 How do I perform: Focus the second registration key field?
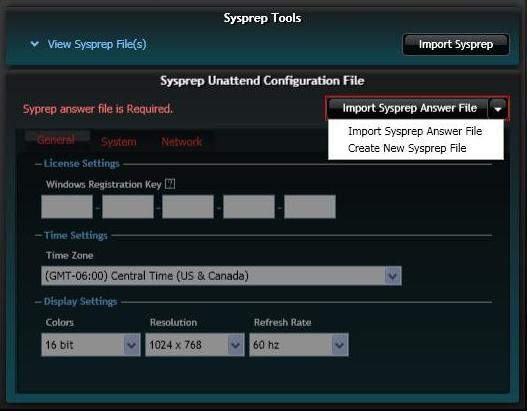[128, 207]
